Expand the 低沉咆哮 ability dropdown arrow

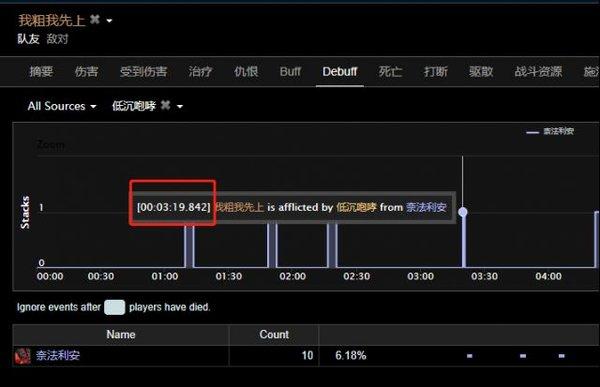point(180,107)
